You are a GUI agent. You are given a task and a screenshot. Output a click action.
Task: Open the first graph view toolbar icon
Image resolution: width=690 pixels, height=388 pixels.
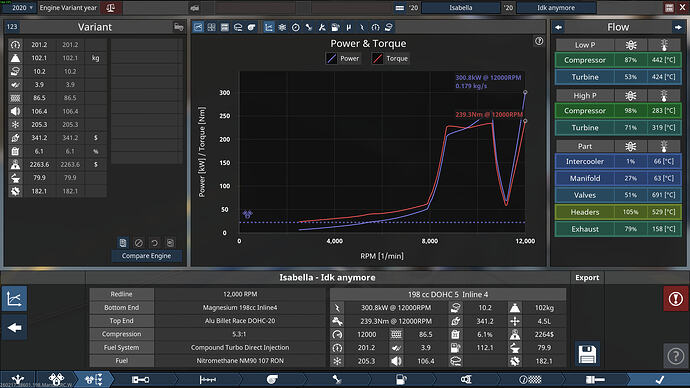pyautogui.click(x=198, y=27)
